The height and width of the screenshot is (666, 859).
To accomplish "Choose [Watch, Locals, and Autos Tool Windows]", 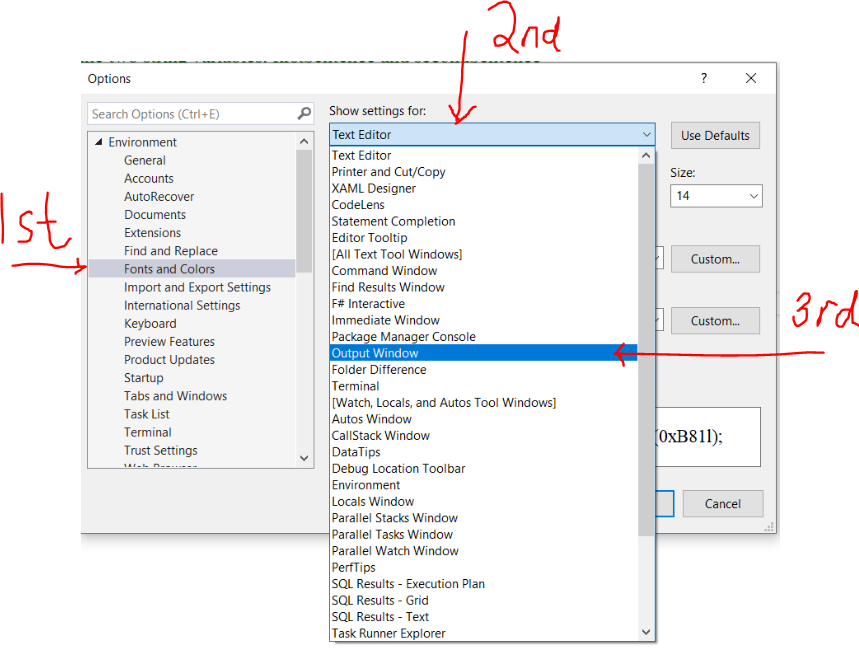I will pos(484,403).
